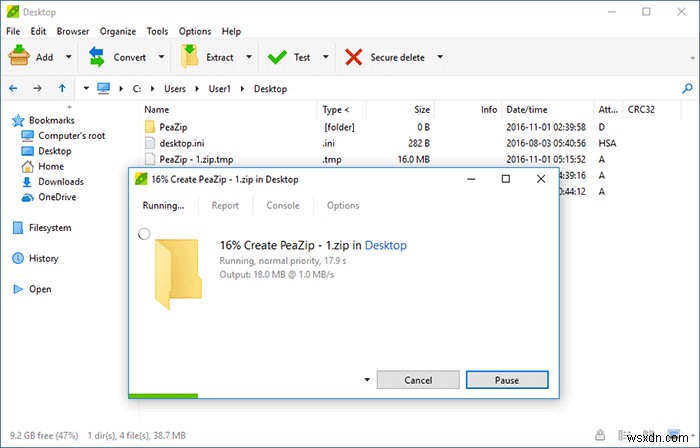Image resolution: width=700 pixels, height=448 pixels.
Task: Switch to the Report tab
Action: point(225,206)
